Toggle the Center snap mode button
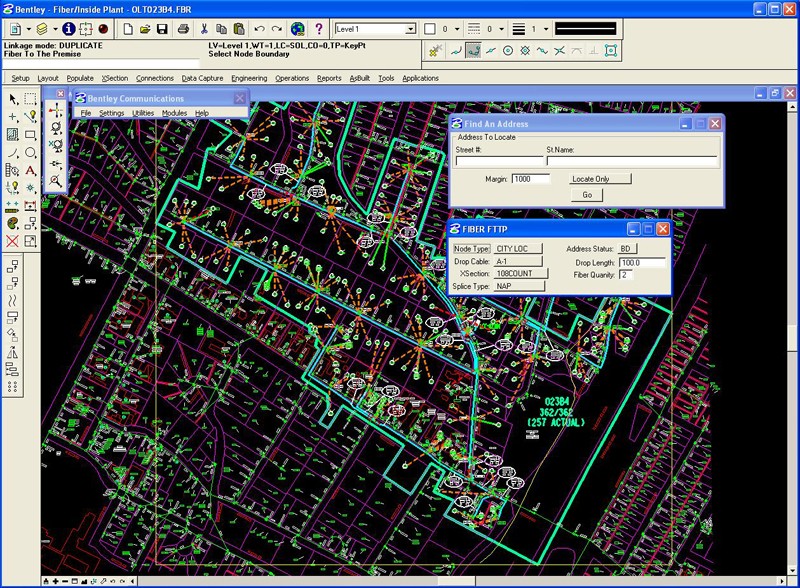The width and height of the screenshot is (800, 588). tap(508, 50)
